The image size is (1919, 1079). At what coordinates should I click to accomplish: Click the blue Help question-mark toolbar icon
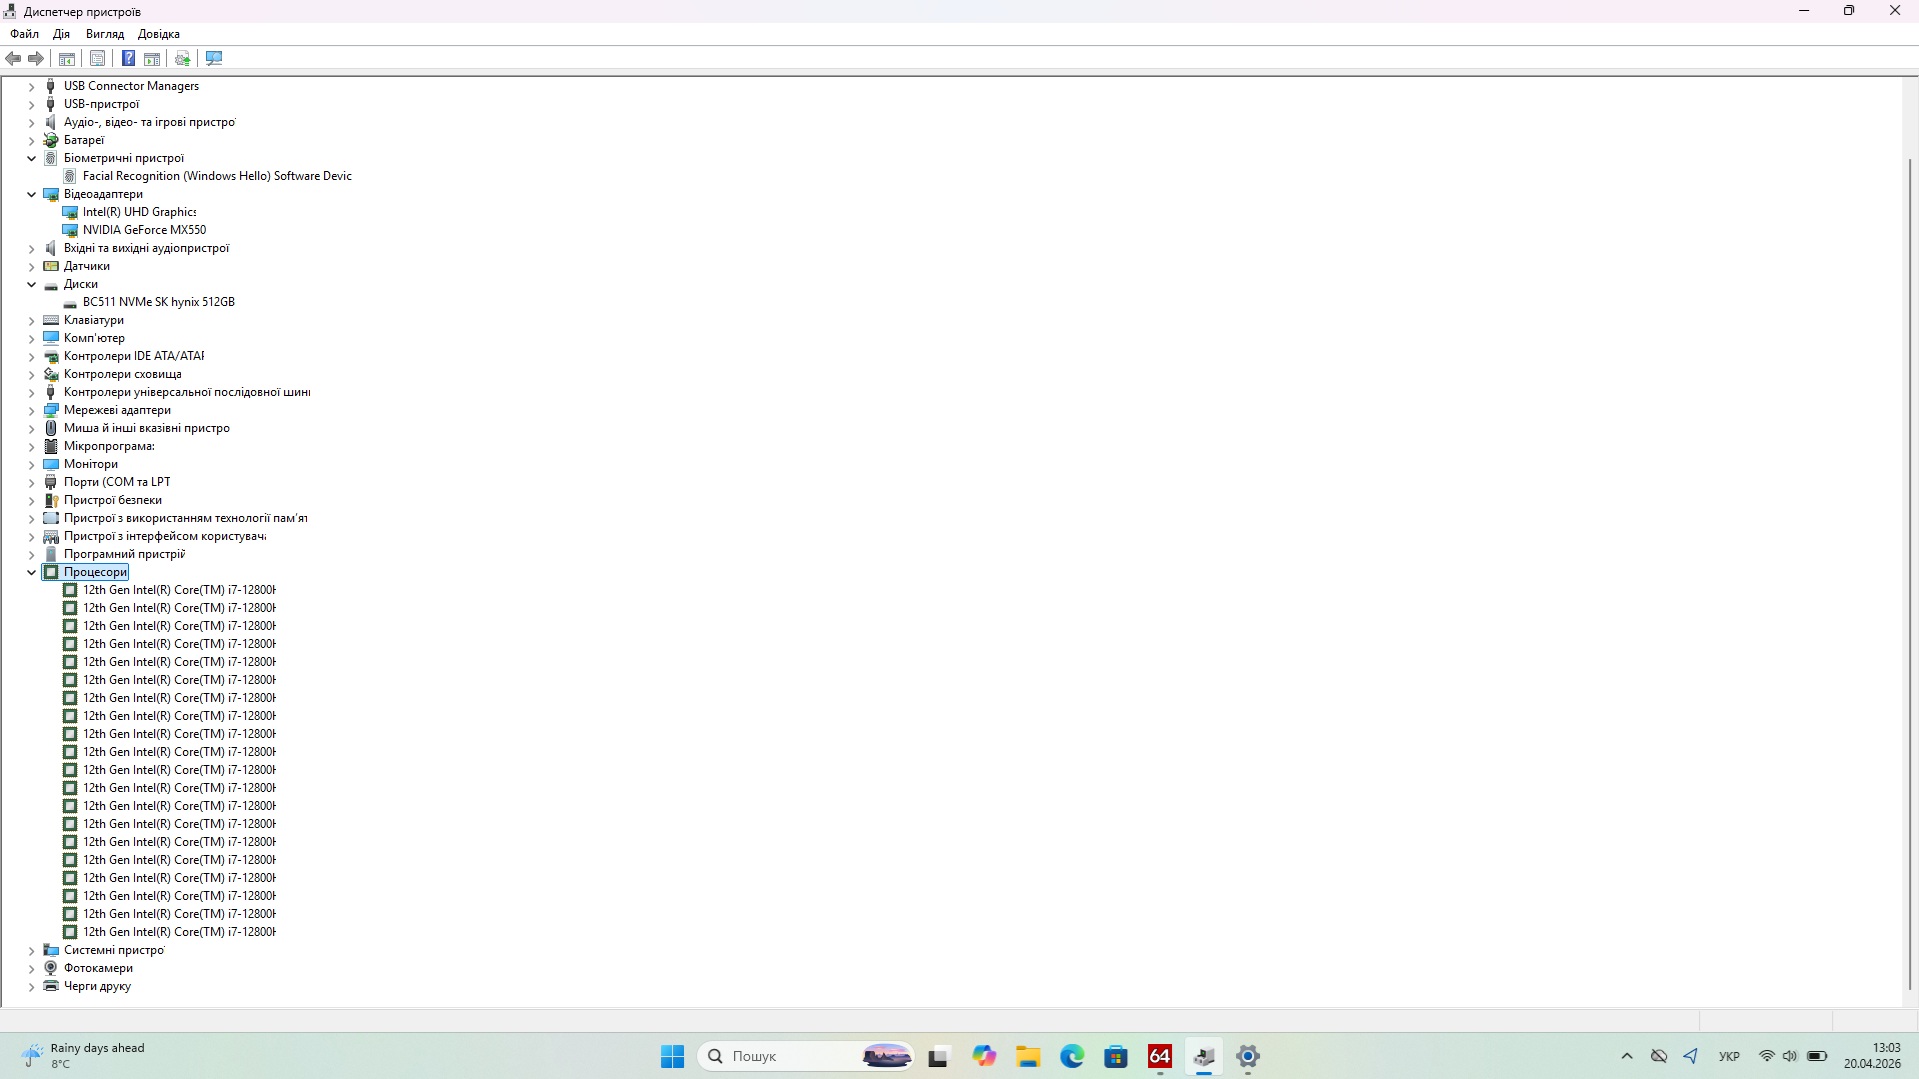(x=128, y=59)
